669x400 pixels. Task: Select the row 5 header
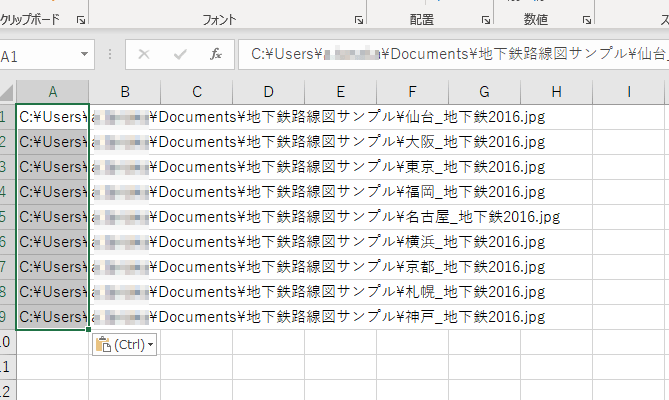pos(7,216)
